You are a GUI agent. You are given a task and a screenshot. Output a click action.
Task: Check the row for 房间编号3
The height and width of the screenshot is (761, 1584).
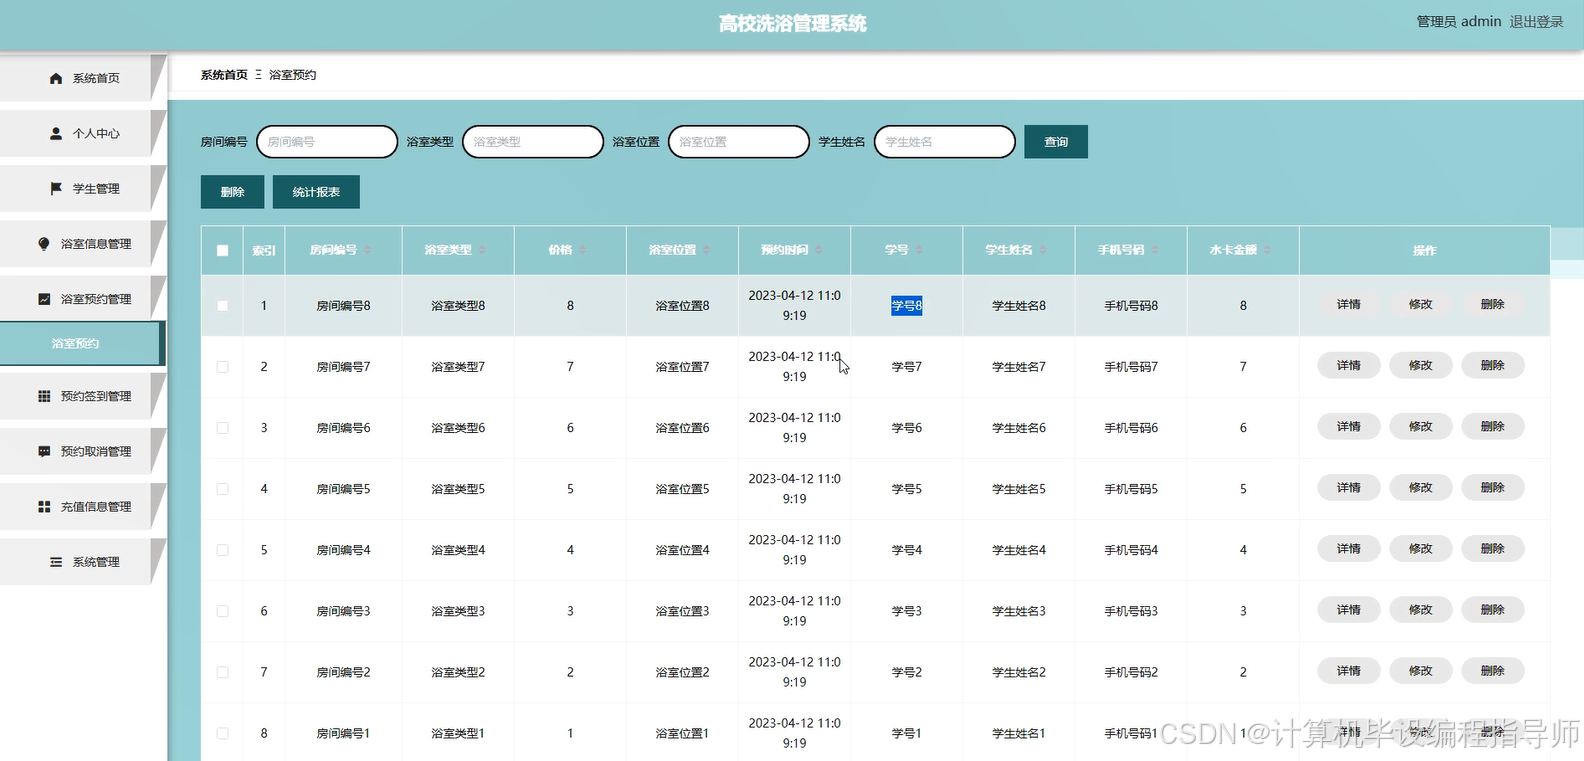[222, 611]
